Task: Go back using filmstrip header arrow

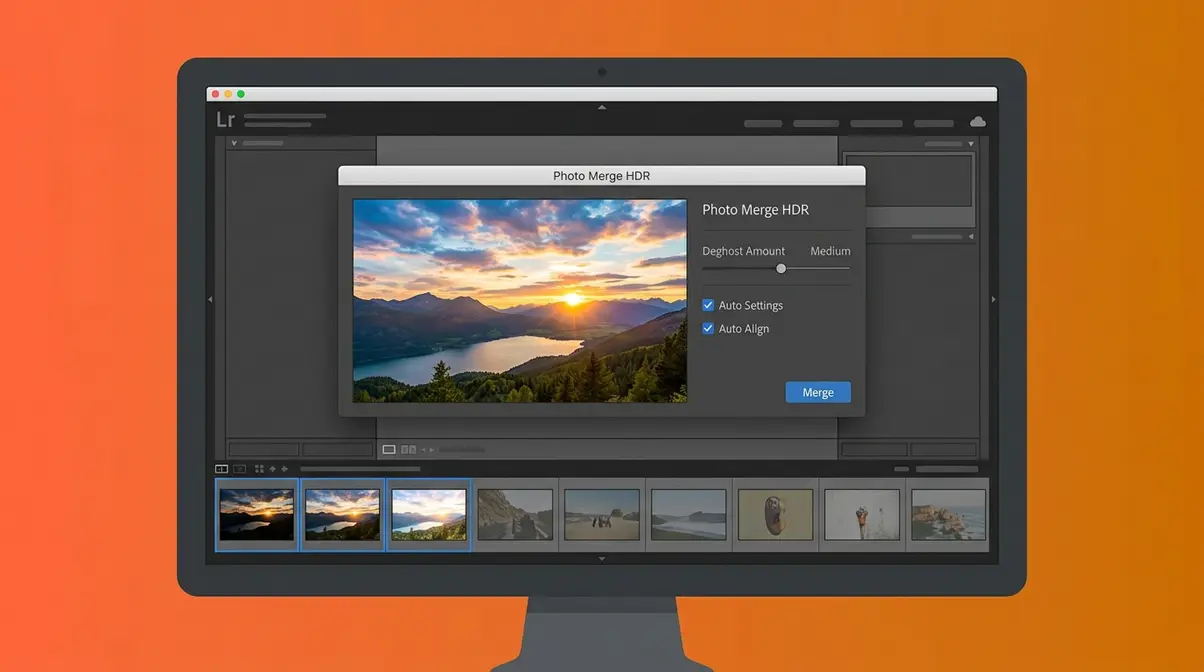Action: click(x=273, y=468)
